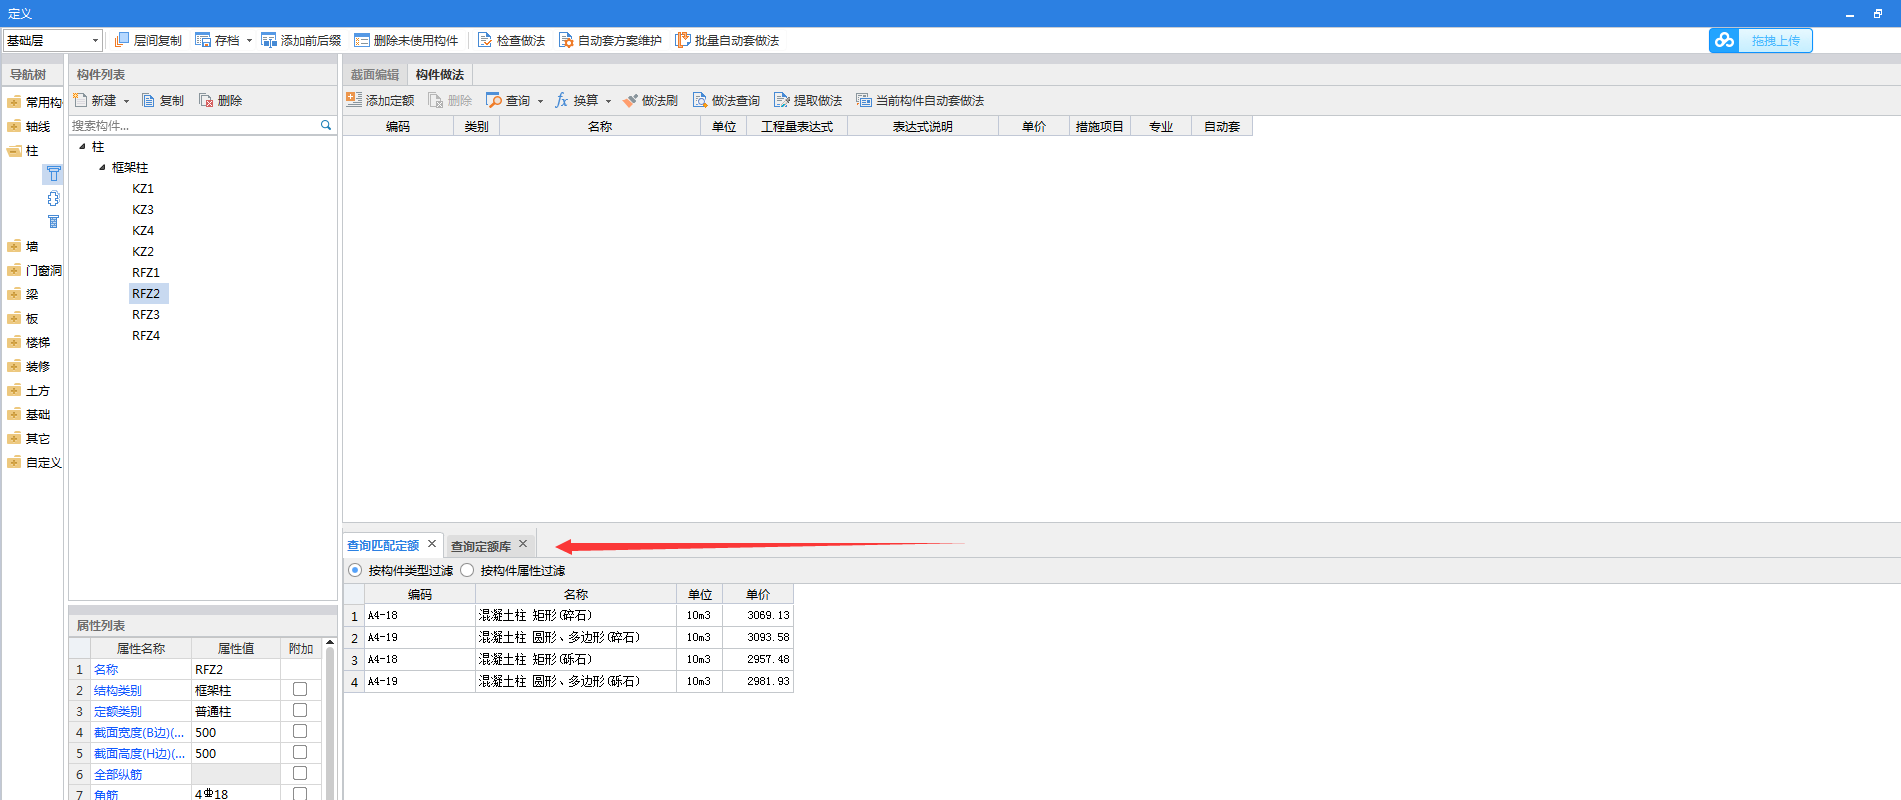1901x800 pixels.
Task: Click the 删除 delete component icon
Action: tap(206, 100)
